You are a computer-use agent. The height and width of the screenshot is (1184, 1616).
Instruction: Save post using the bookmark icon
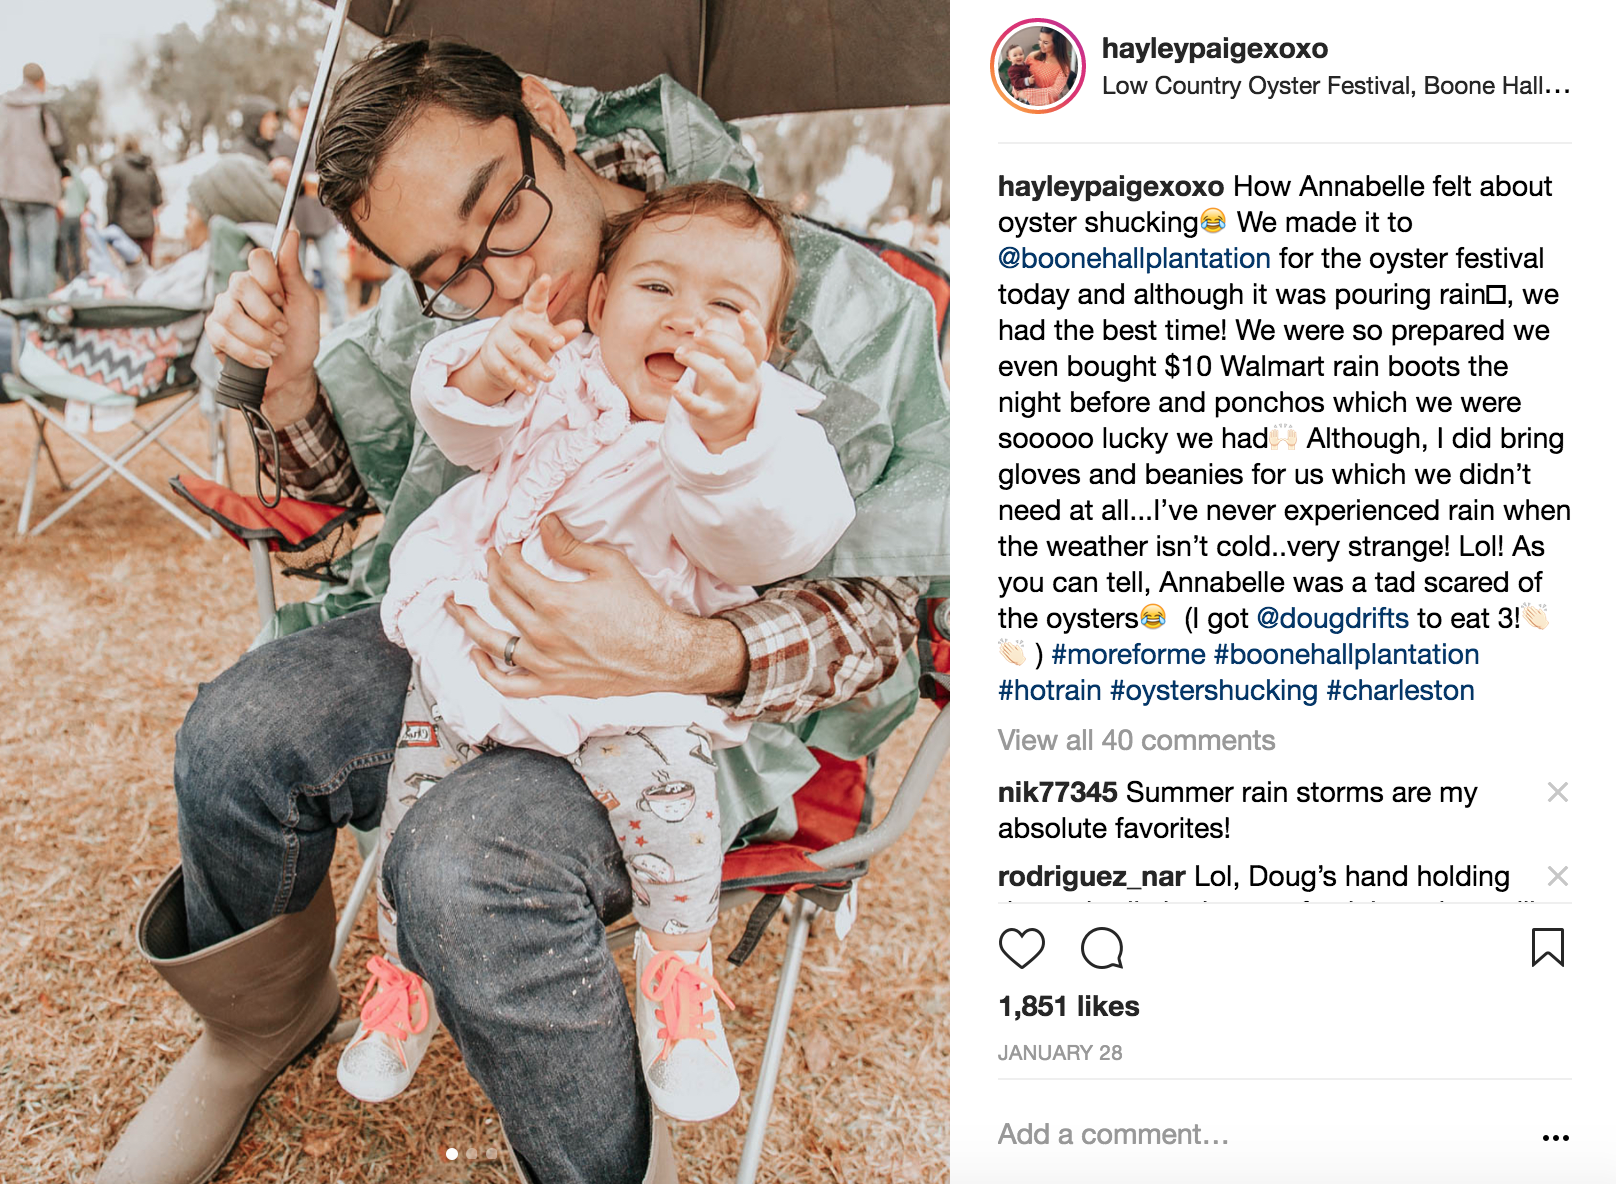(1547, 948)
